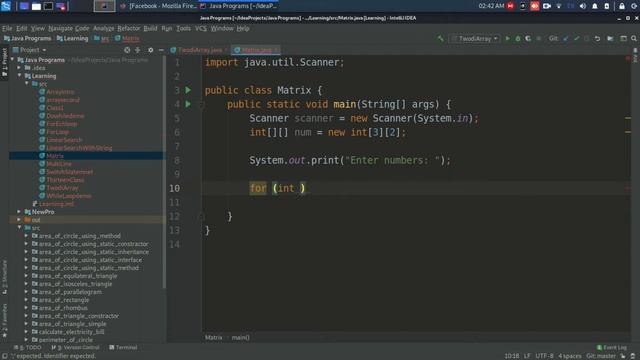The image size is (640, 360).
Task: Open the Structure side tool window tab
Action: 4,278
